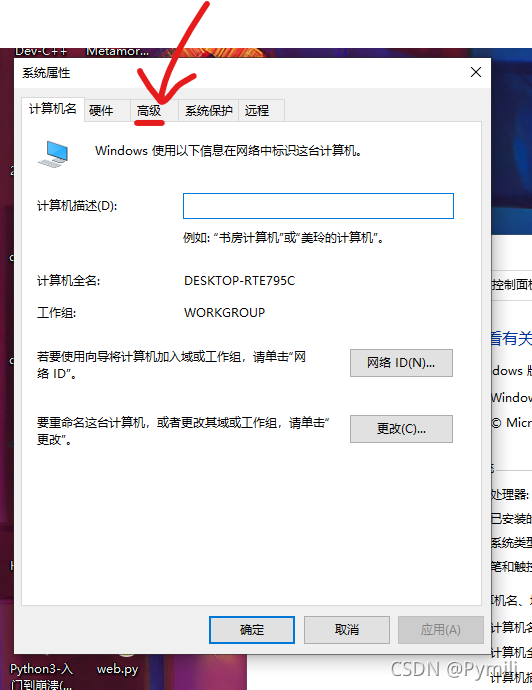Click the Python3-入门到崩溃 desktop item label
Image resolution: width=532 pixels, height=690 pixels.
(41, 676)
